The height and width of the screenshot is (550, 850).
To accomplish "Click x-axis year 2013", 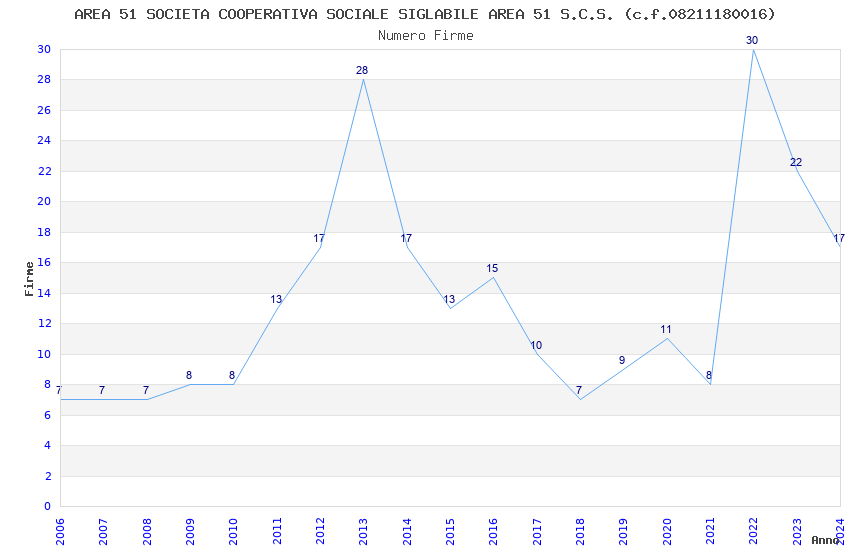I will (364, 531).
